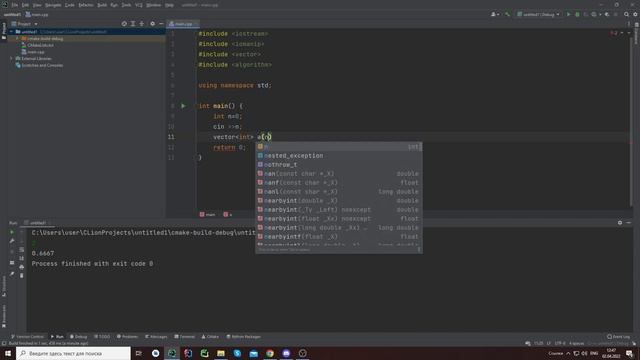Choose nested_exception from completion list
The width and height of the screenshot is (640, 360).
339,156
